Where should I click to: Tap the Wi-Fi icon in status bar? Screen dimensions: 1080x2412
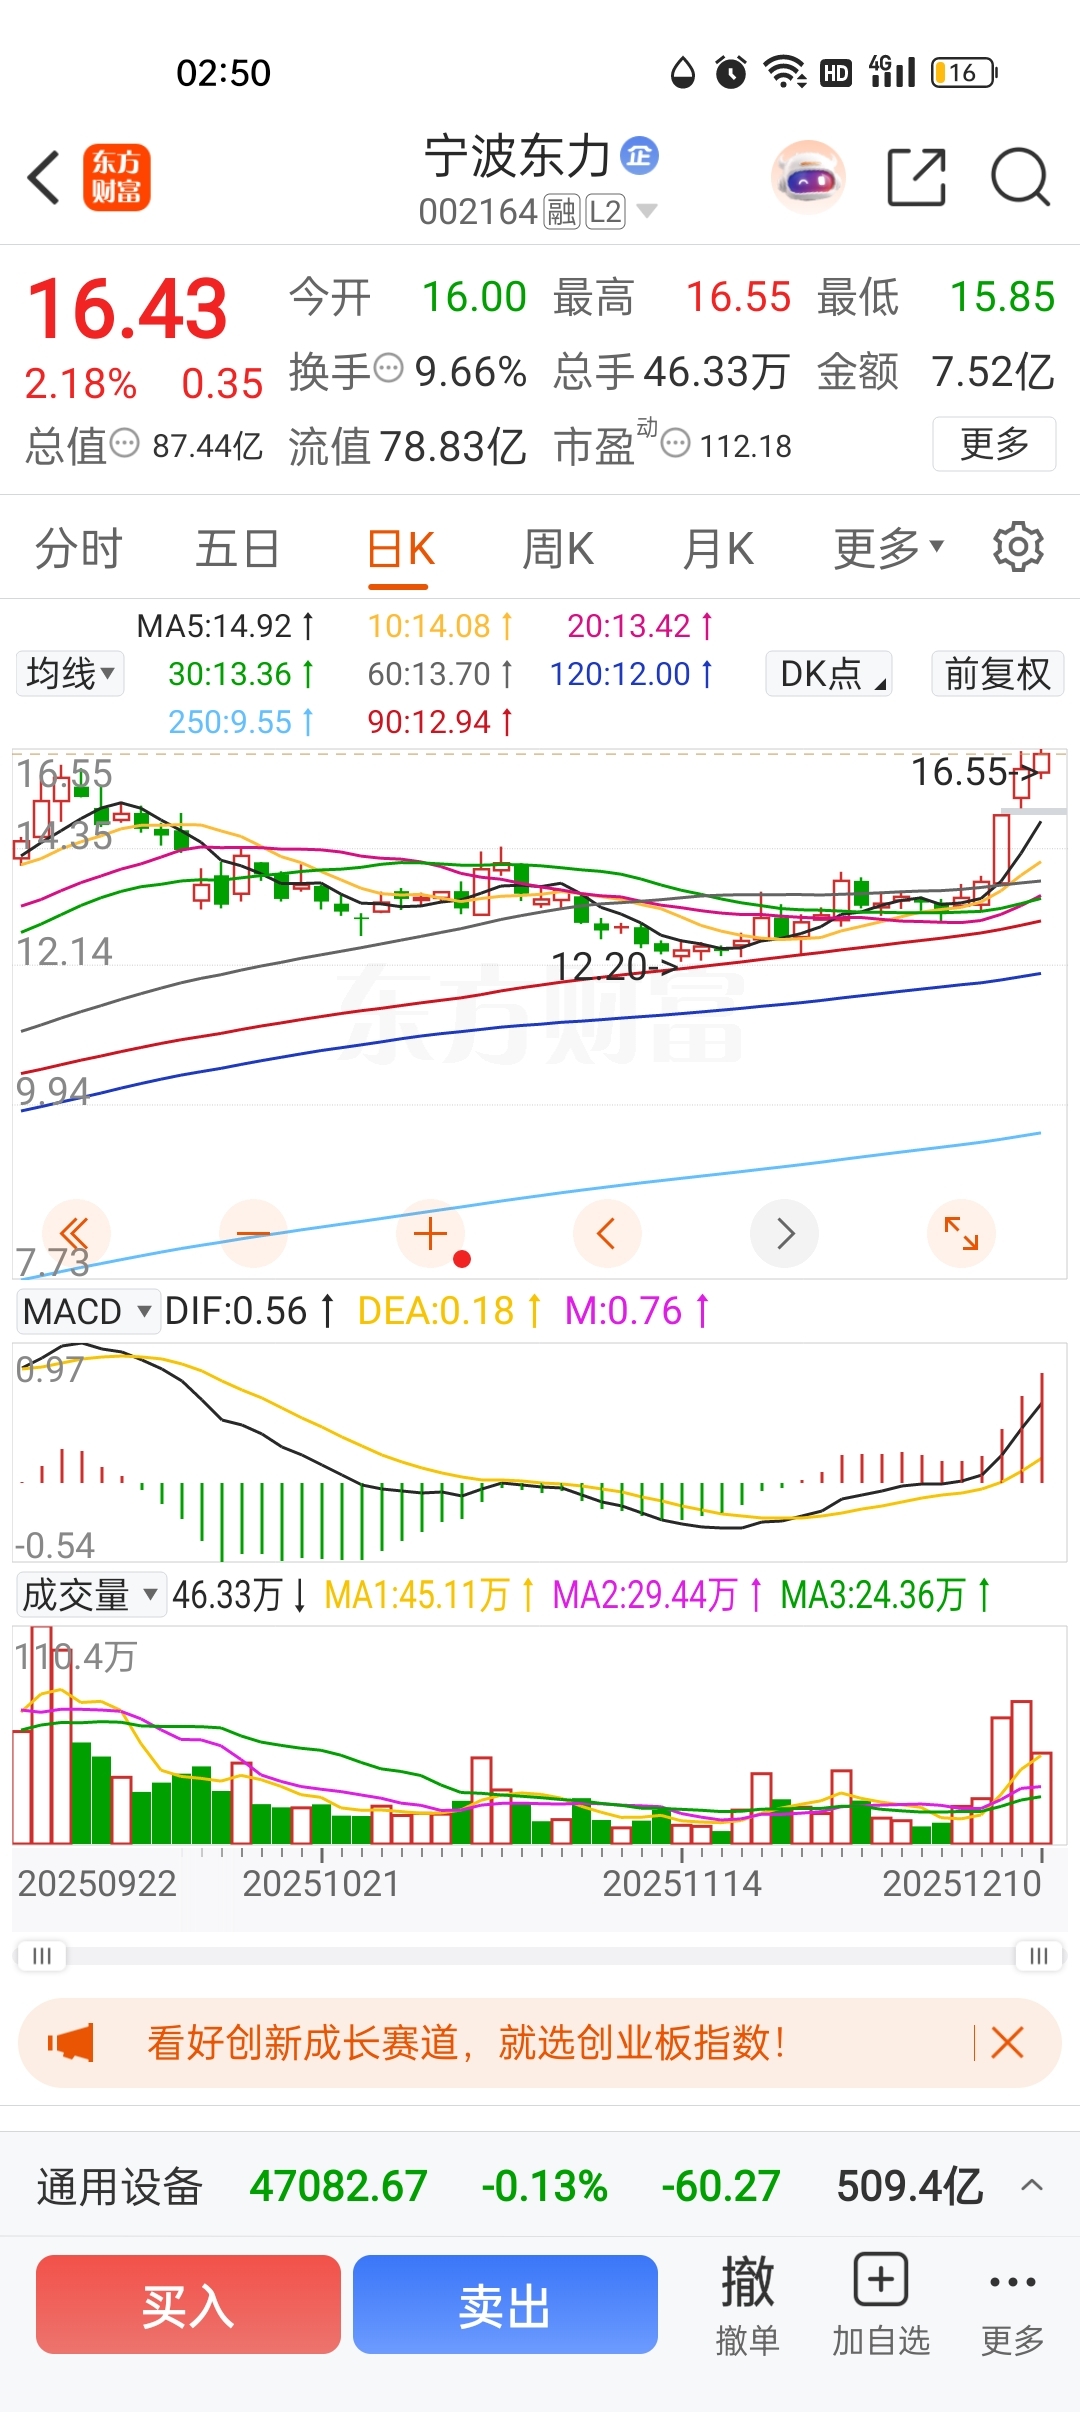785,72
